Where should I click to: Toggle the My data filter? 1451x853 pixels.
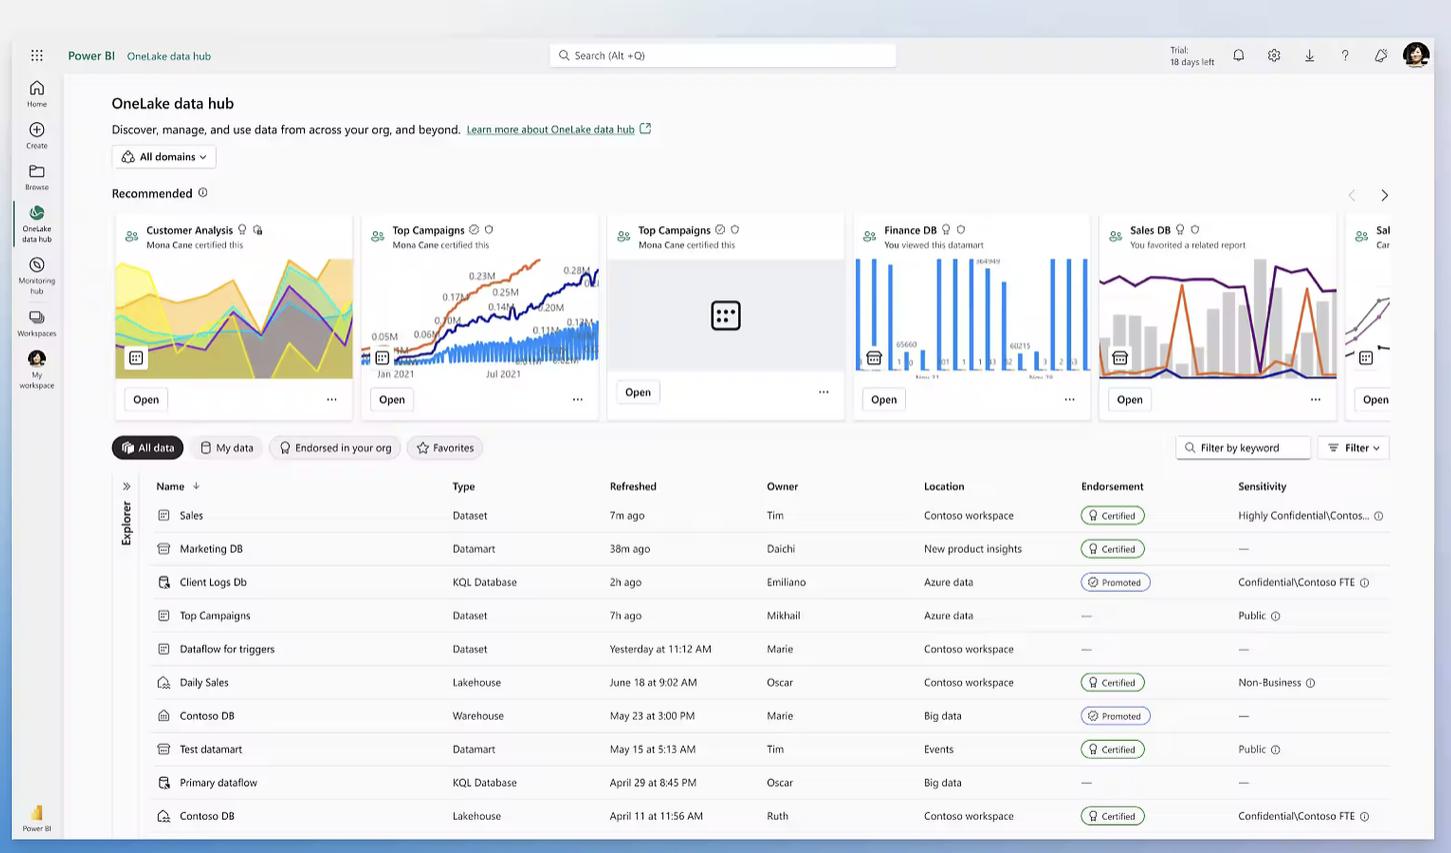pos(227,447)
